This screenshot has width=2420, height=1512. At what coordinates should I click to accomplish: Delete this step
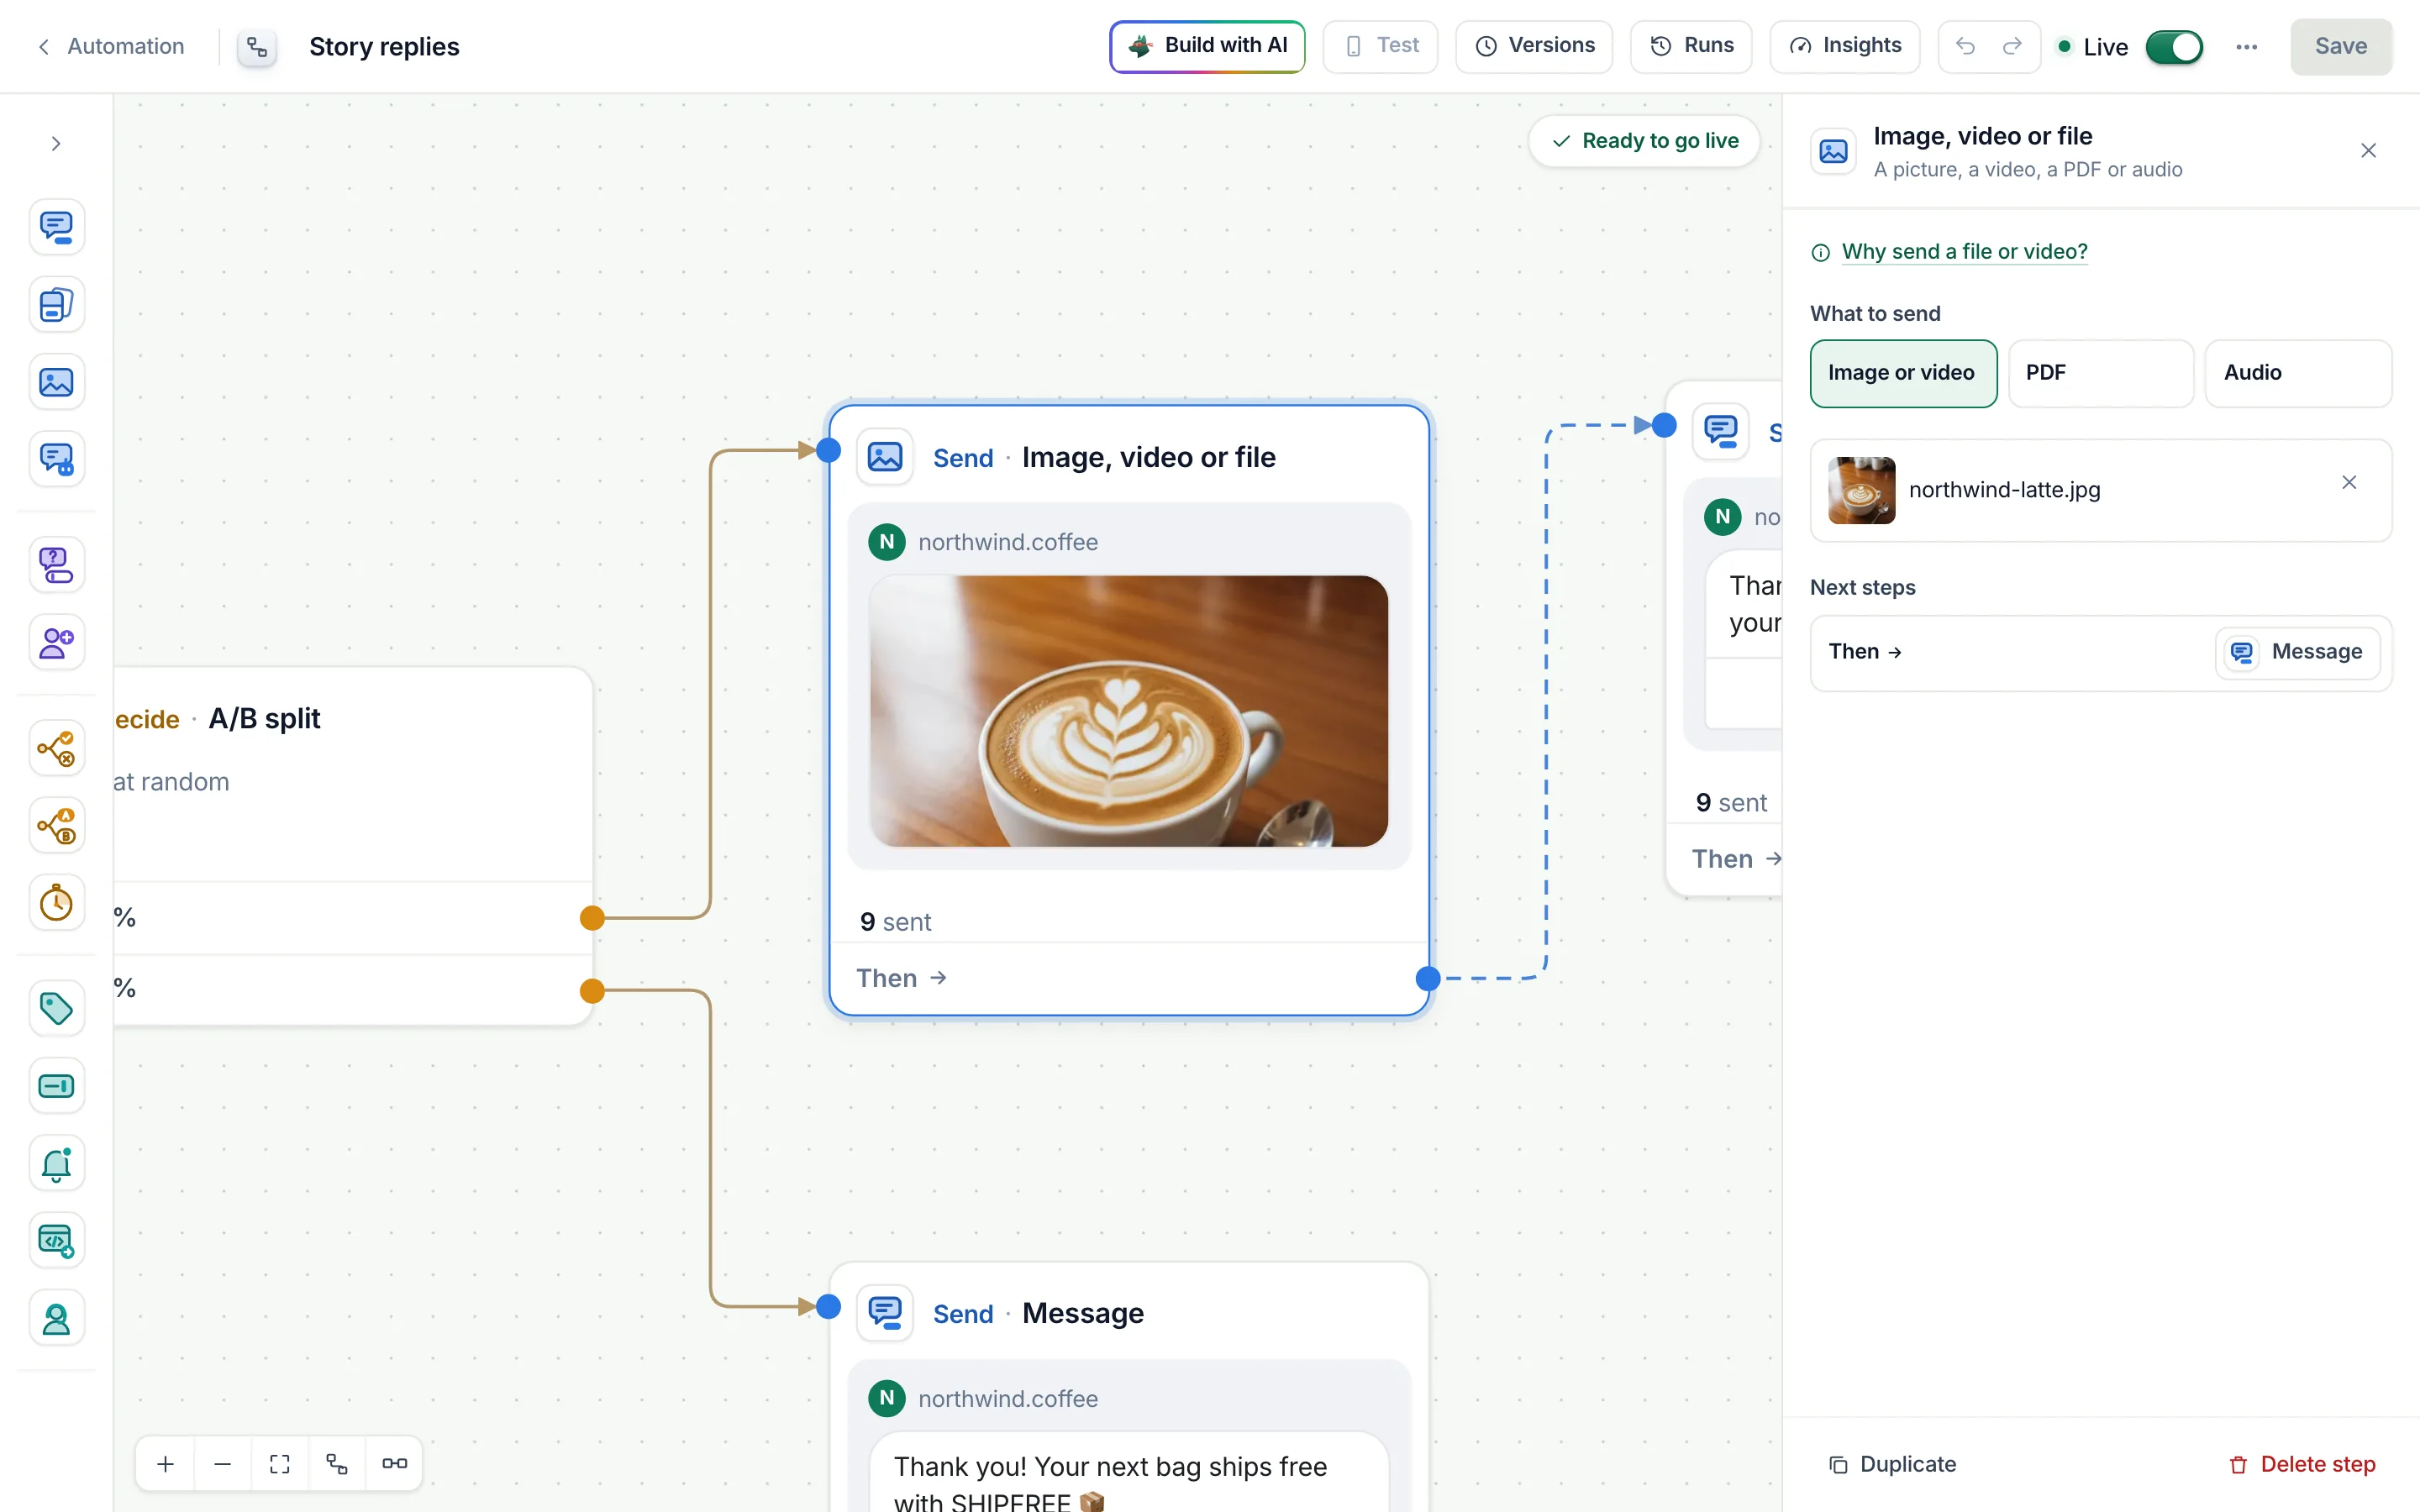coord(2303,1465)
